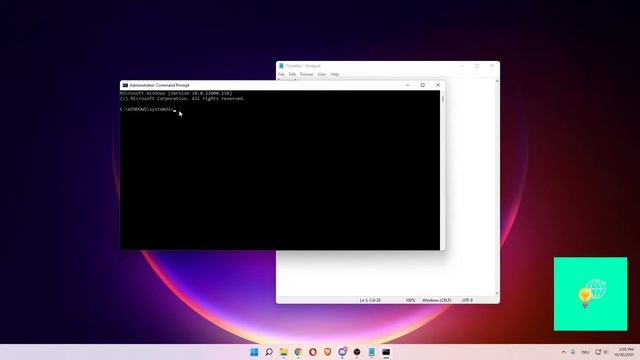Viewport: 640px width, 360px height.
Task: Maximize the Command Prompt window
Action: pyautogui.click(x=423, y=85)
